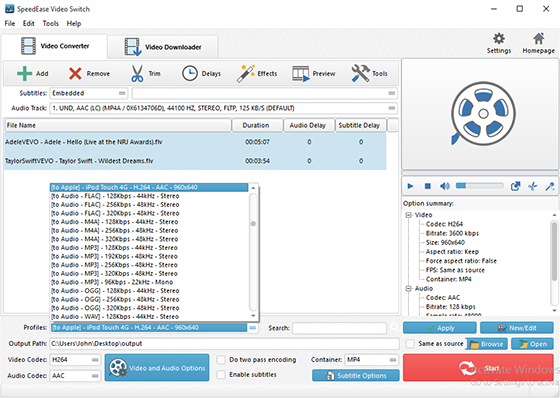560x398 pixels.
Task: Select the Taylor Swift Wildest Dreams file row
Action: [x=195, y=161]
